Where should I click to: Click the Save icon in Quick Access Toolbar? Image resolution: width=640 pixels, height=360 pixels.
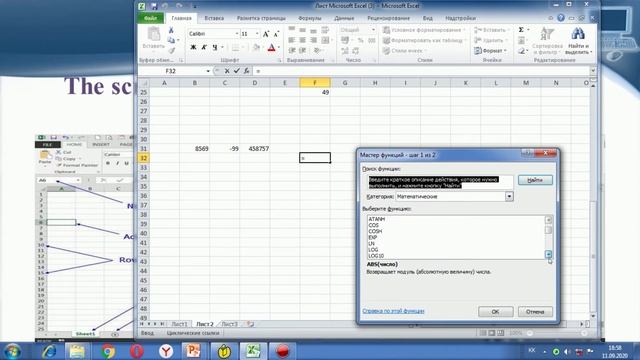pyautogui.click(x=154, y=6)
